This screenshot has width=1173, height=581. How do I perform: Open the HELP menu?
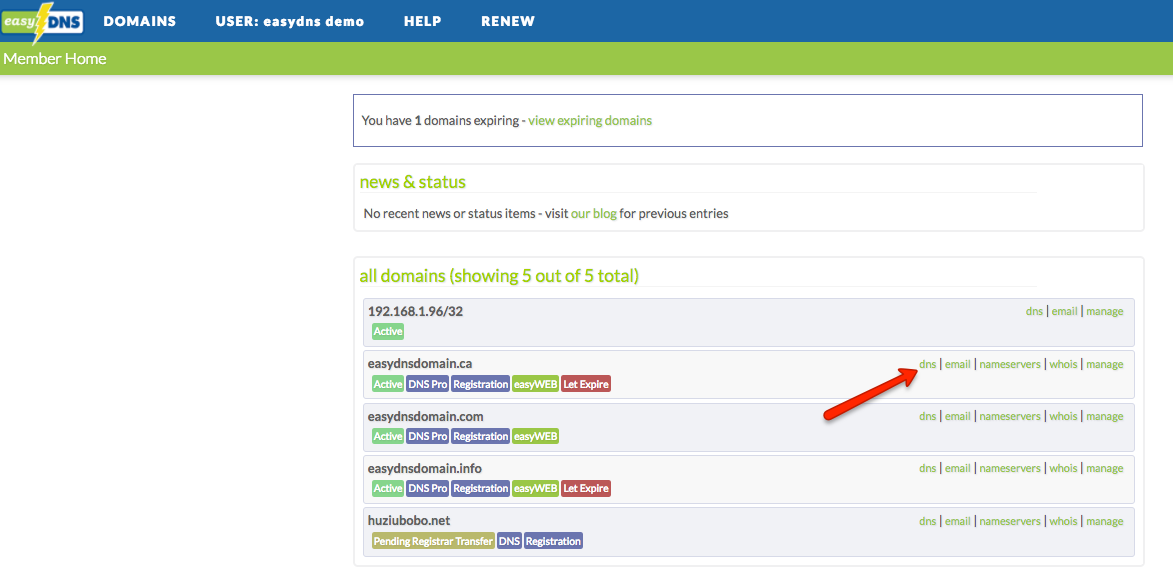(423, 22)
